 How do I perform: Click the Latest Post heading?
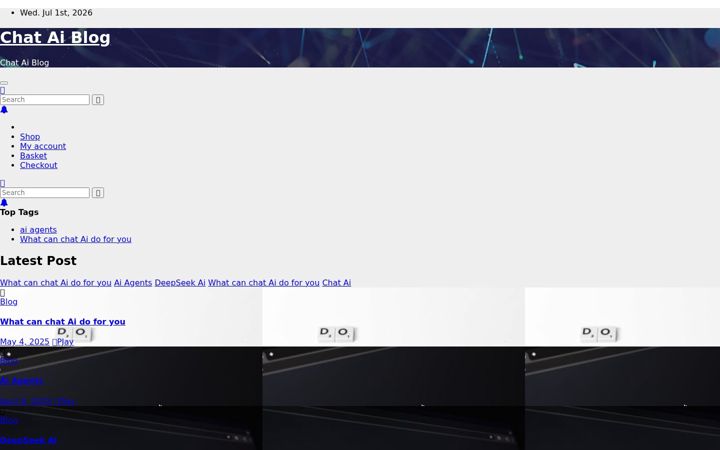click(x=38, y=261)
